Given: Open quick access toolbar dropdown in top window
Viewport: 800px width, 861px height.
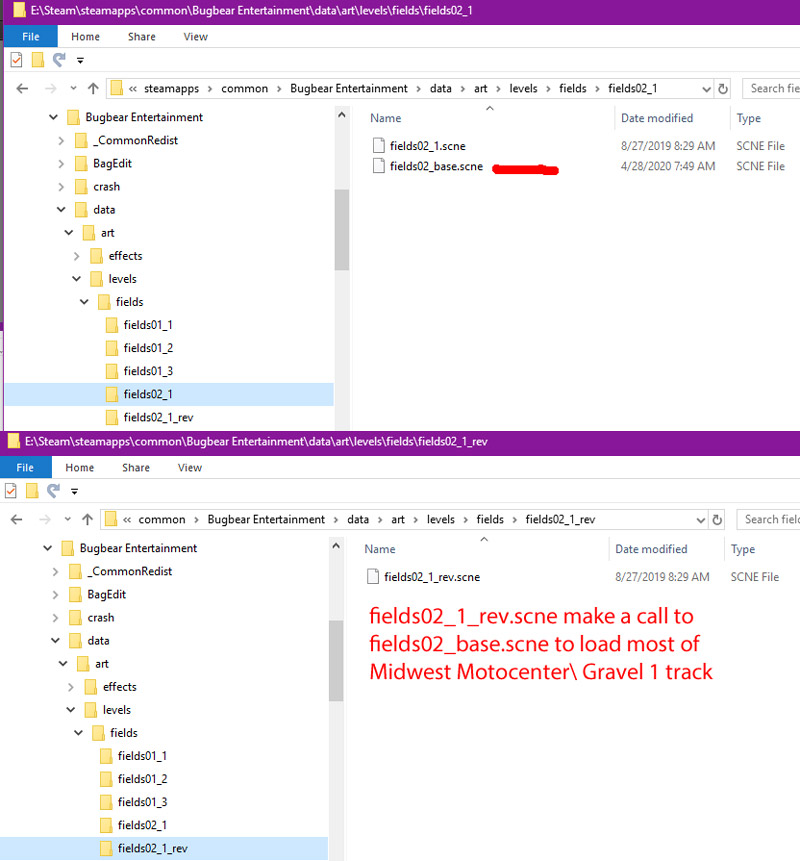Looking at the screenshot, I should click(x=80, y=60).
